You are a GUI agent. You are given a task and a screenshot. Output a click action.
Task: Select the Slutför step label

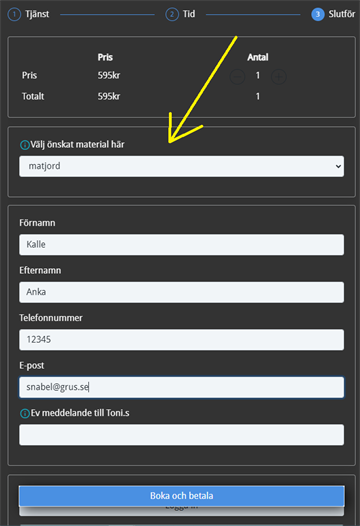pos(342,14)
